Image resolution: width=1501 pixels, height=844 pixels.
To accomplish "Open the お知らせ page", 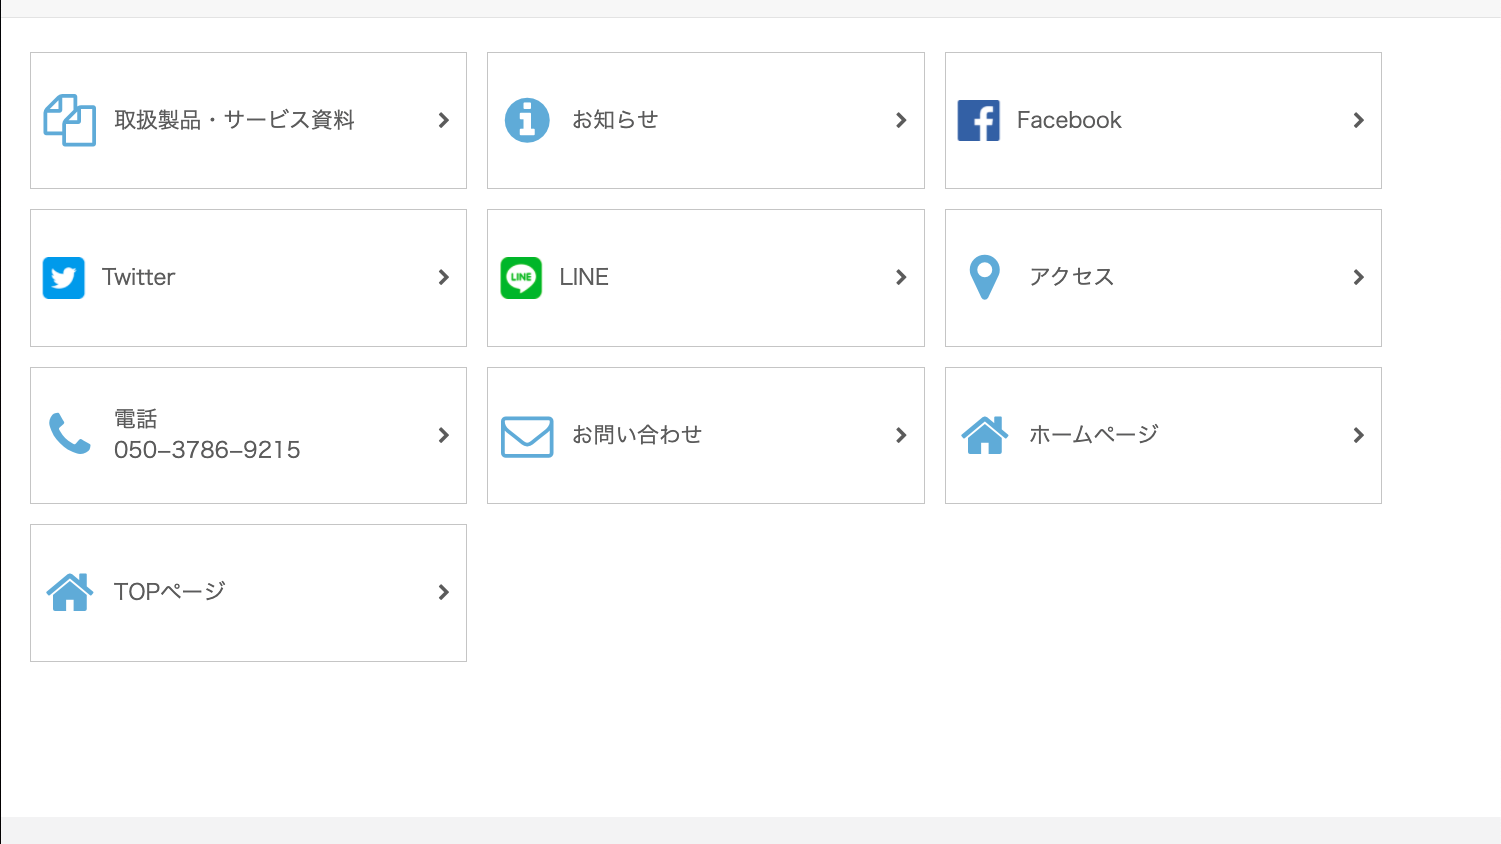I will pyautogui.click(x=705, y=120).
